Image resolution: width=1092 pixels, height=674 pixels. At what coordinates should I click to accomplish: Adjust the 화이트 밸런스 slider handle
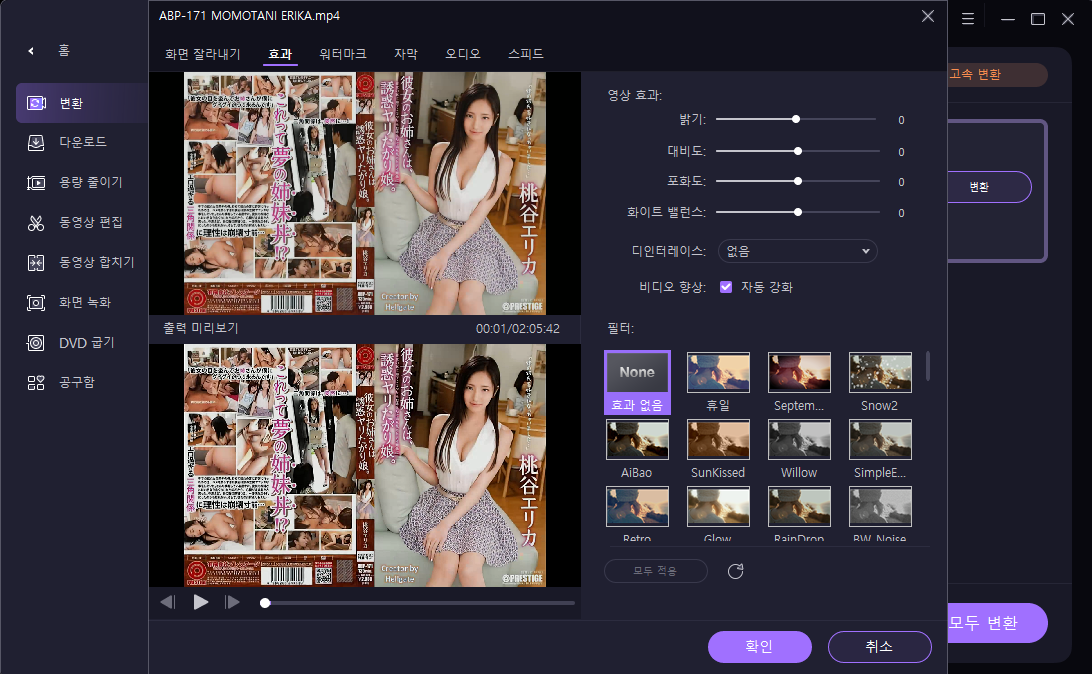tap(798, 212)
